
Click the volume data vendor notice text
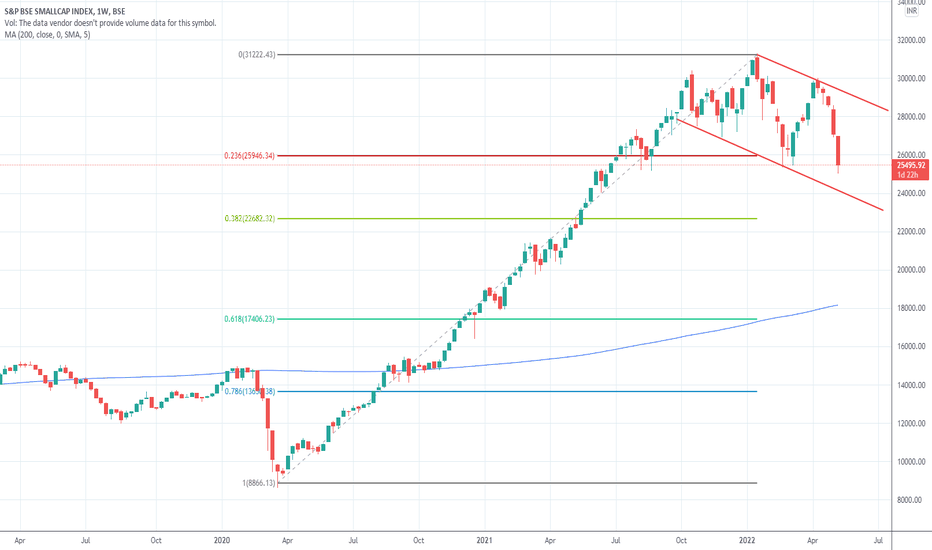coord(111,23)
